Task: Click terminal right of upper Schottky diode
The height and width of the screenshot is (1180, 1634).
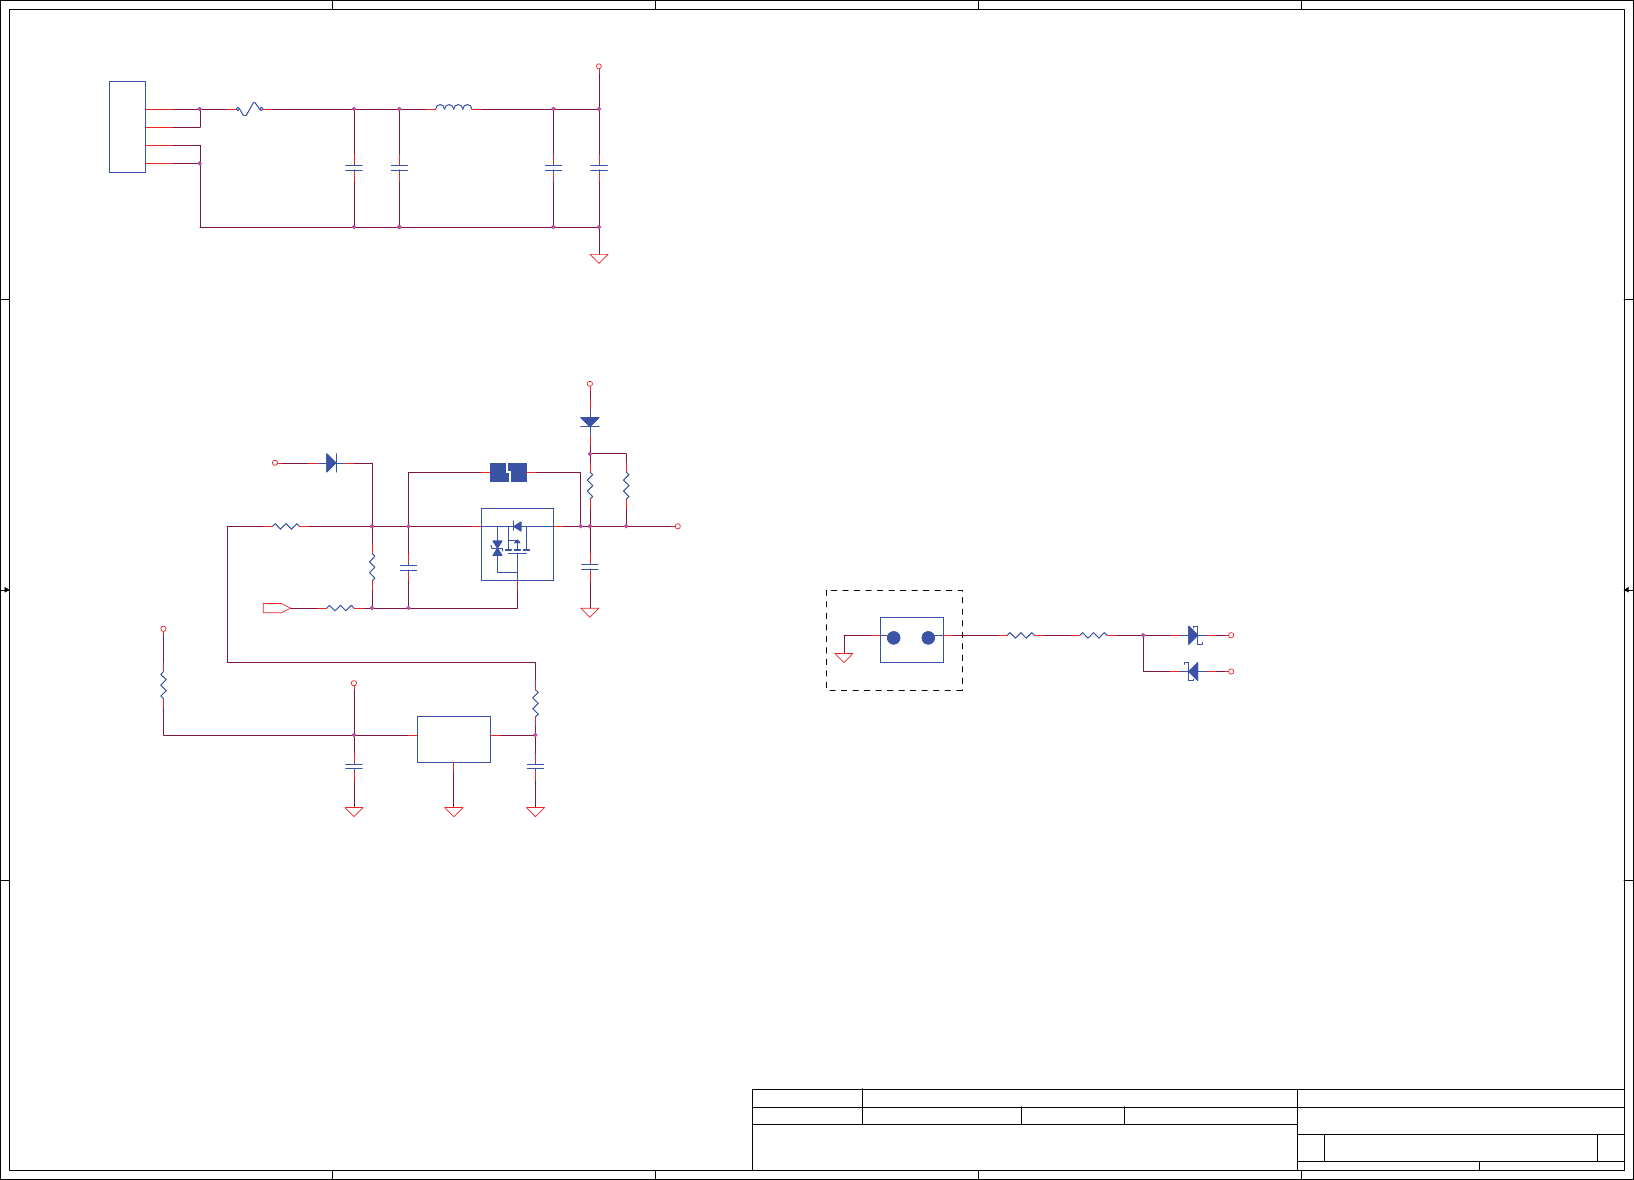Action: (x=1231, y=635)
